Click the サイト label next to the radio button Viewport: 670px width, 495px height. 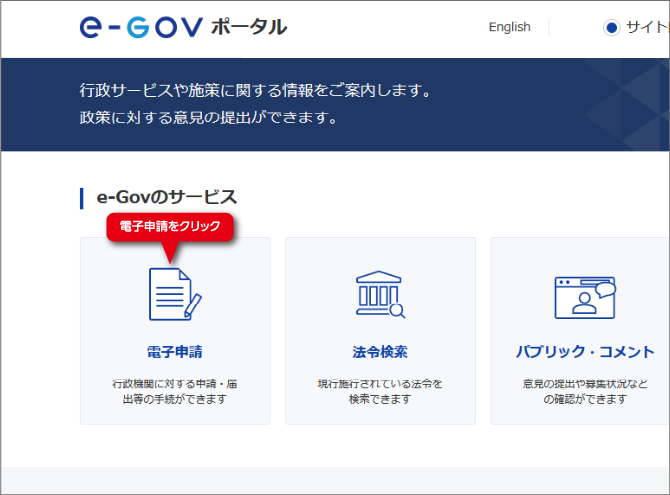pos(646,28)
